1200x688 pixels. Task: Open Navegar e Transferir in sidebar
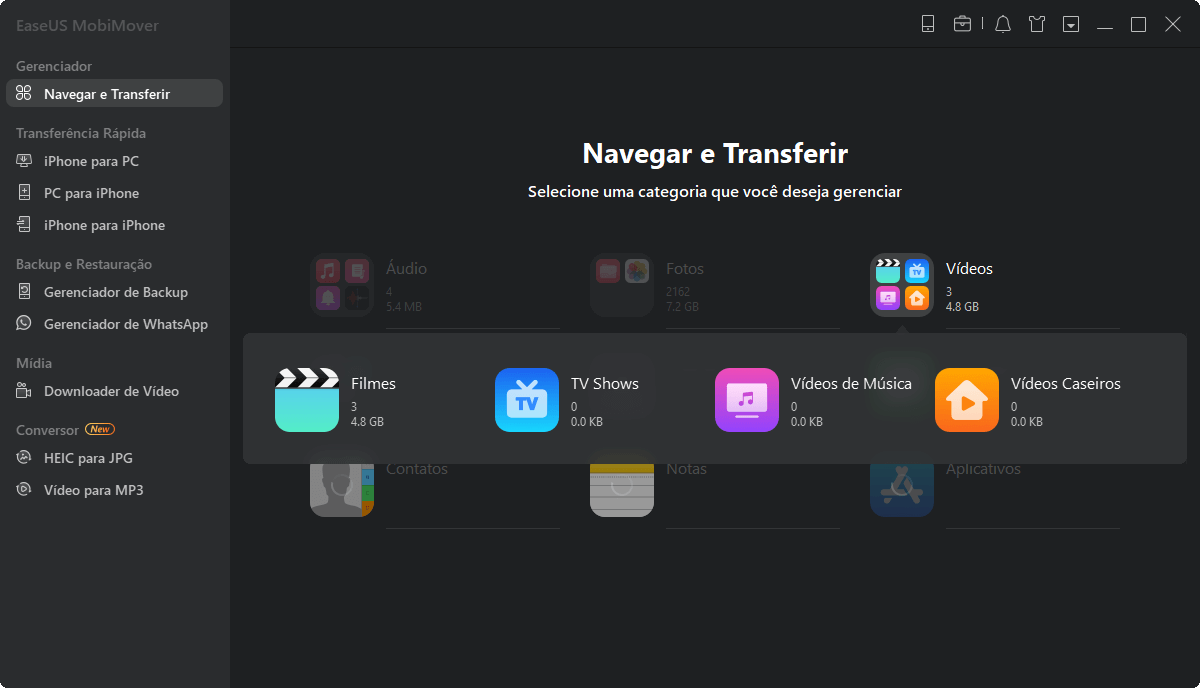pos(114,94)
